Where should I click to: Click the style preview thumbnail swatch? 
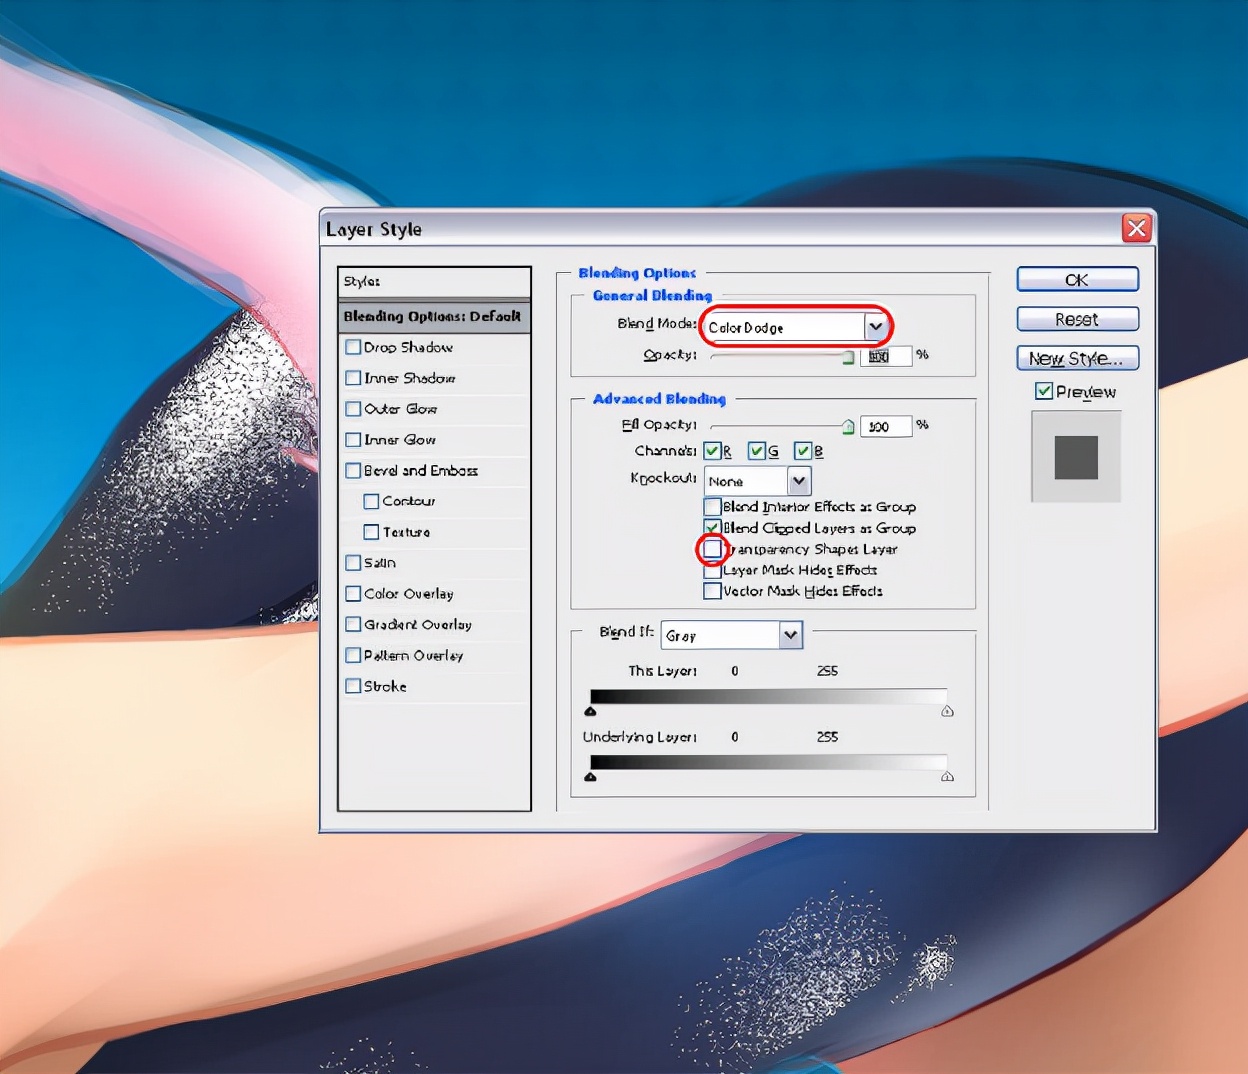[1076, 457]
